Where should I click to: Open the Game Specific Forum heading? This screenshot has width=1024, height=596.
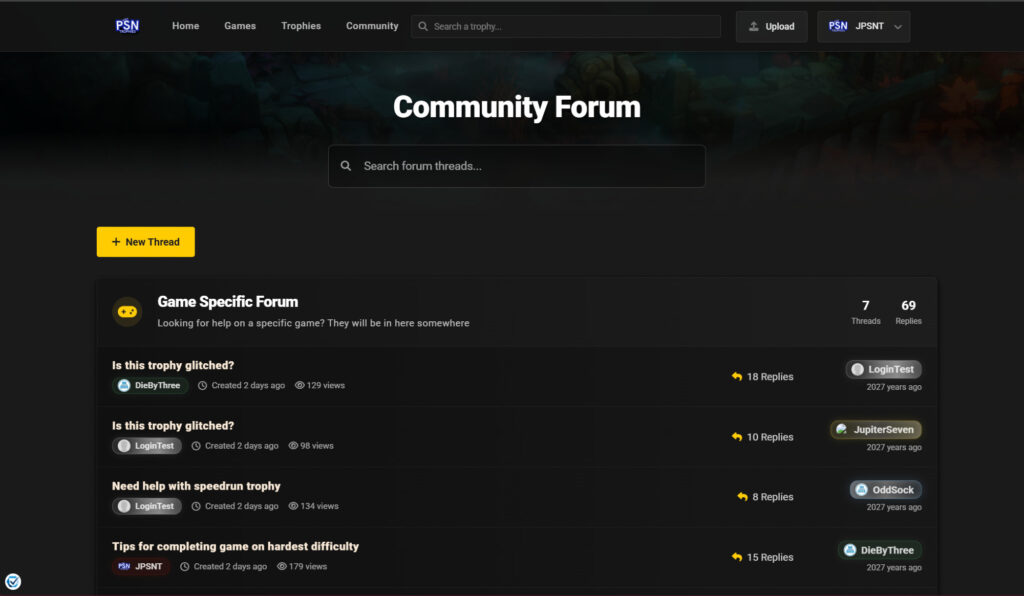point(227,302)
